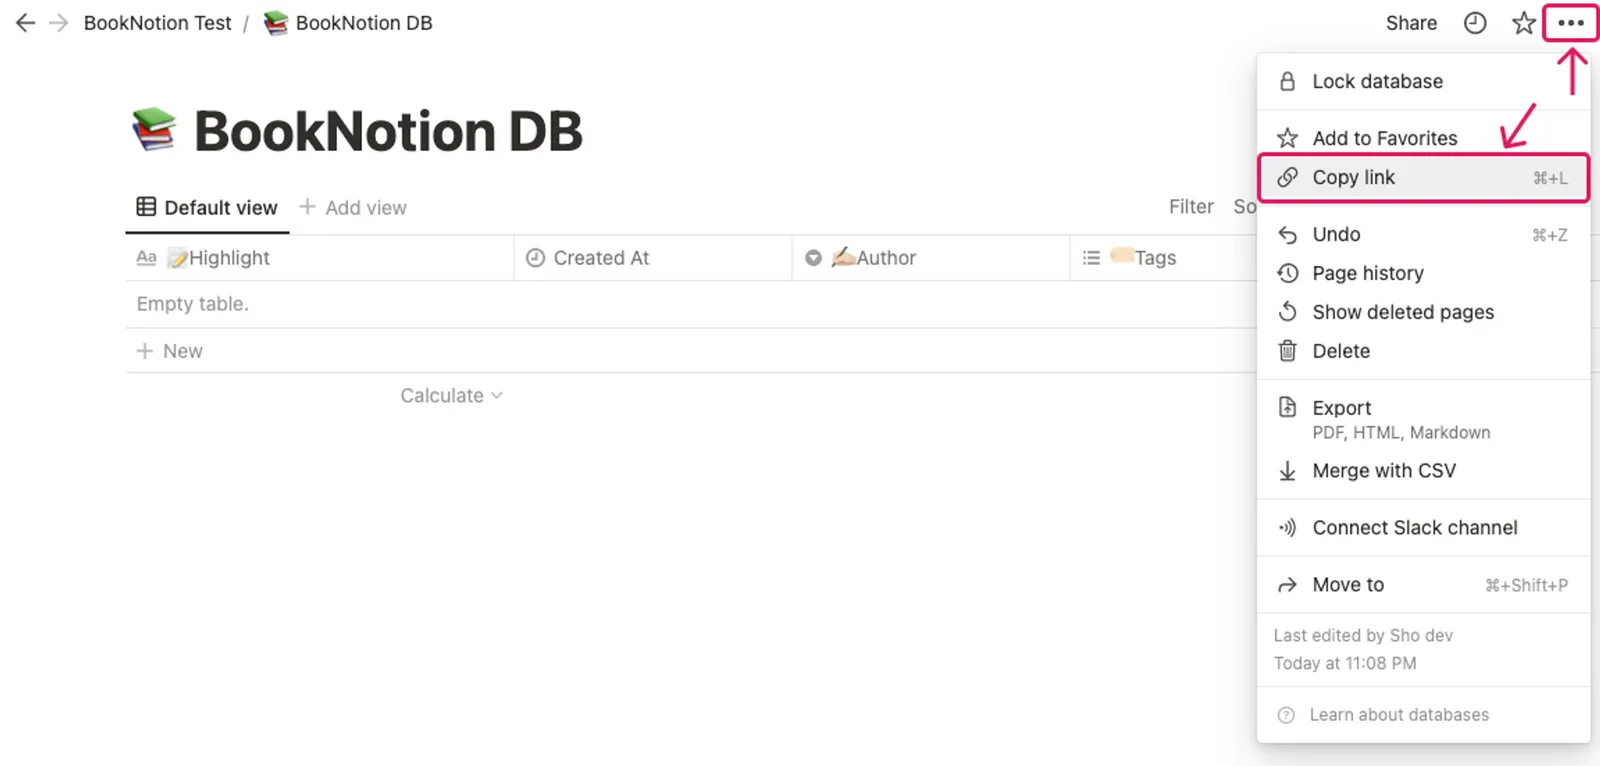The width and height of the screenshot is (1600, 766).
Task: Open the three-dot page options menu
Action: (x=1571, y=23)
